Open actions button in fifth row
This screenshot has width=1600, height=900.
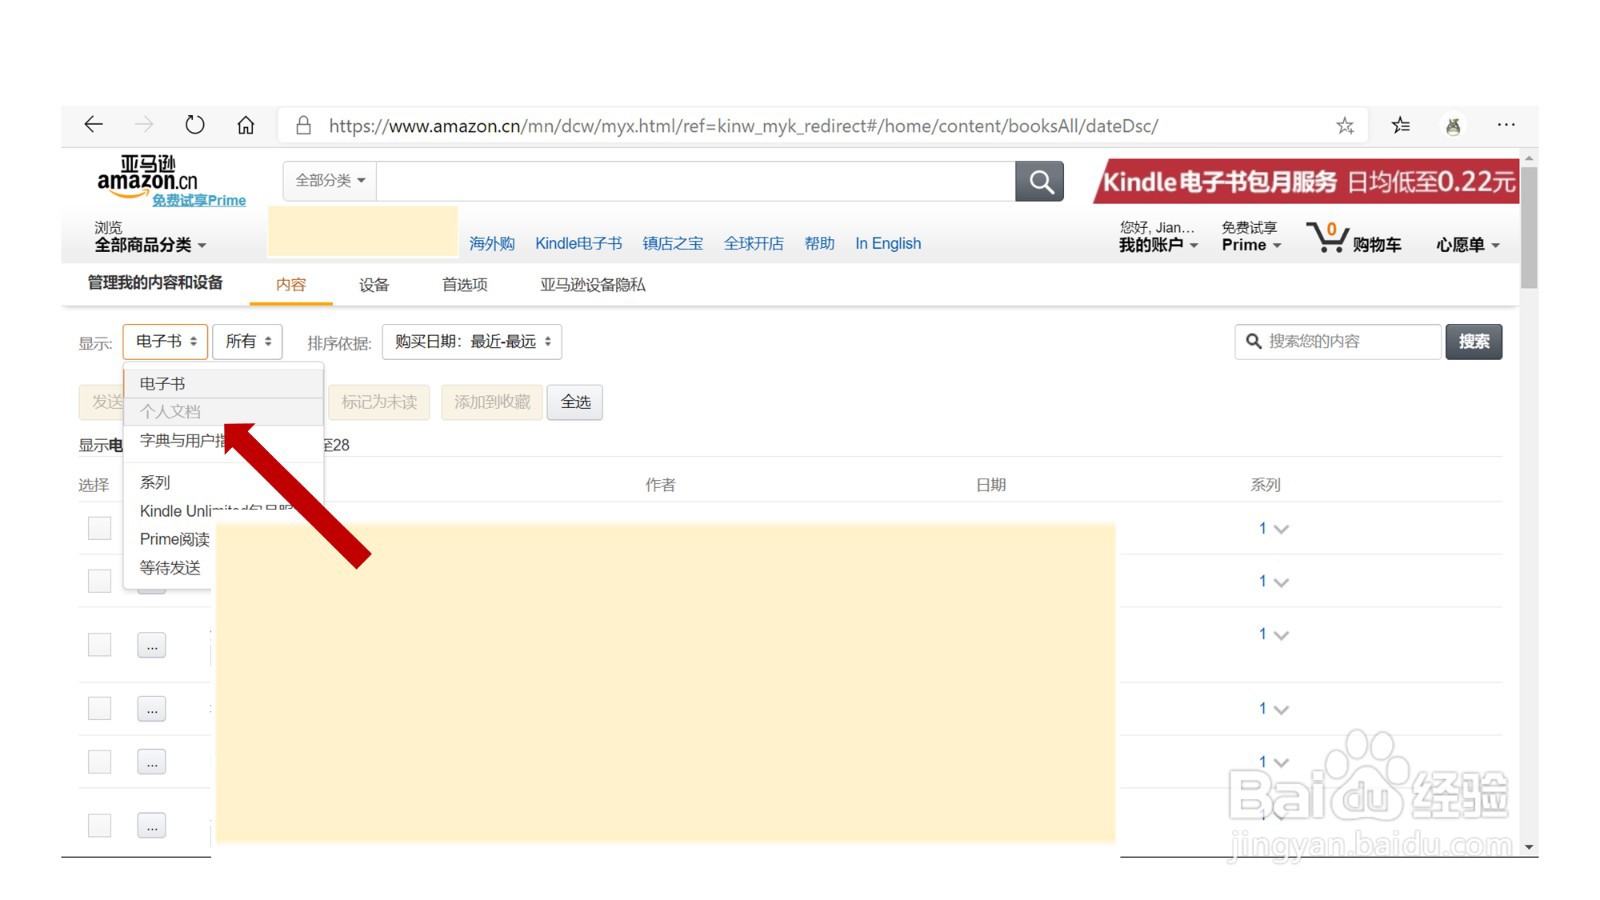tap(152, 762)
